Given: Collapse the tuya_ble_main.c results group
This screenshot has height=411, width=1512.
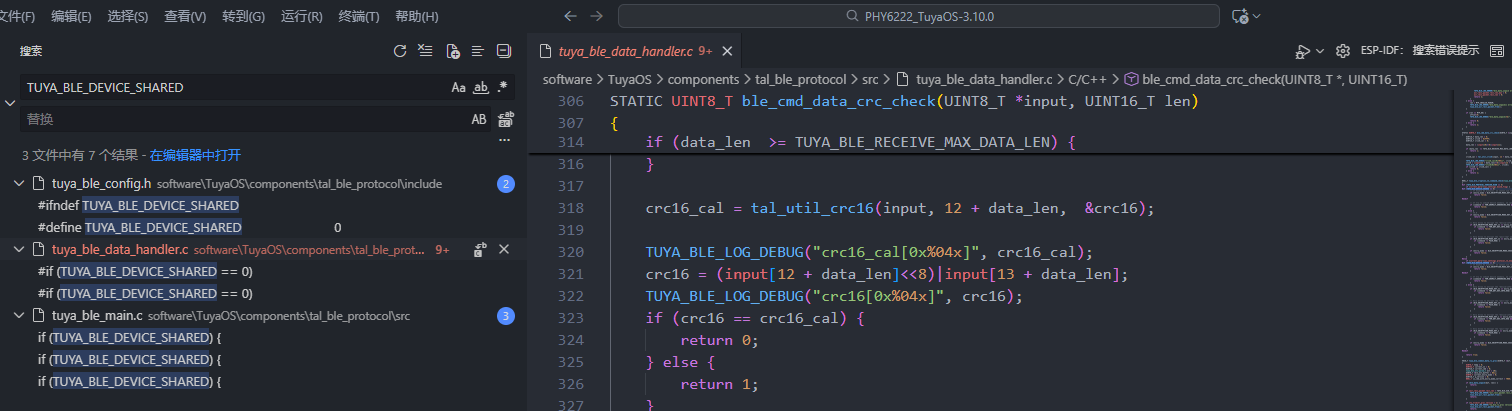Looking at the screenshot, I should point(20,316).
